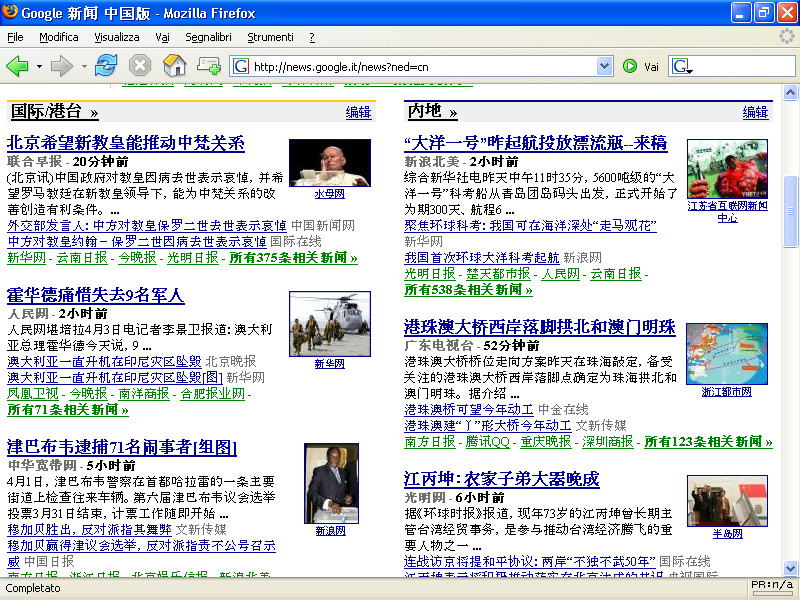Click 水母网 source link under Pope photo
Image resolution: width=800 pixels, height=600 pixels.
point(330,194)
